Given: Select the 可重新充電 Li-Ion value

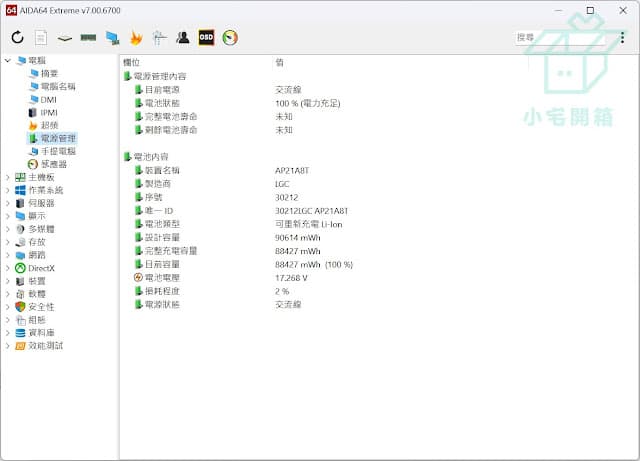Looking at the screenshot, I should (x=309, y=224).
